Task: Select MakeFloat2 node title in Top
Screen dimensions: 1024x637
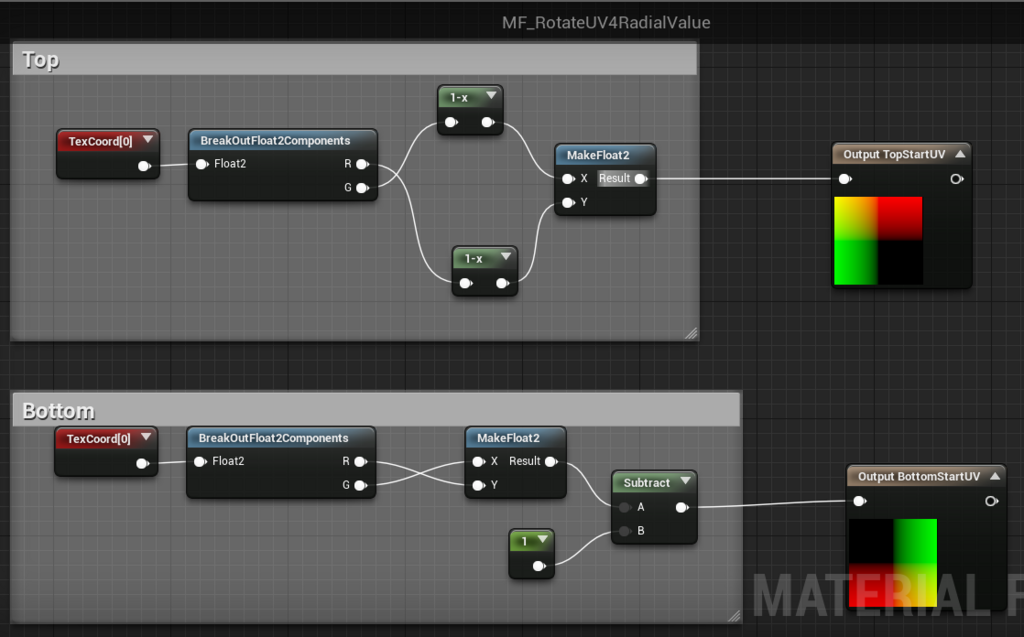Action: pyautogui.click(x=598, y=155)
